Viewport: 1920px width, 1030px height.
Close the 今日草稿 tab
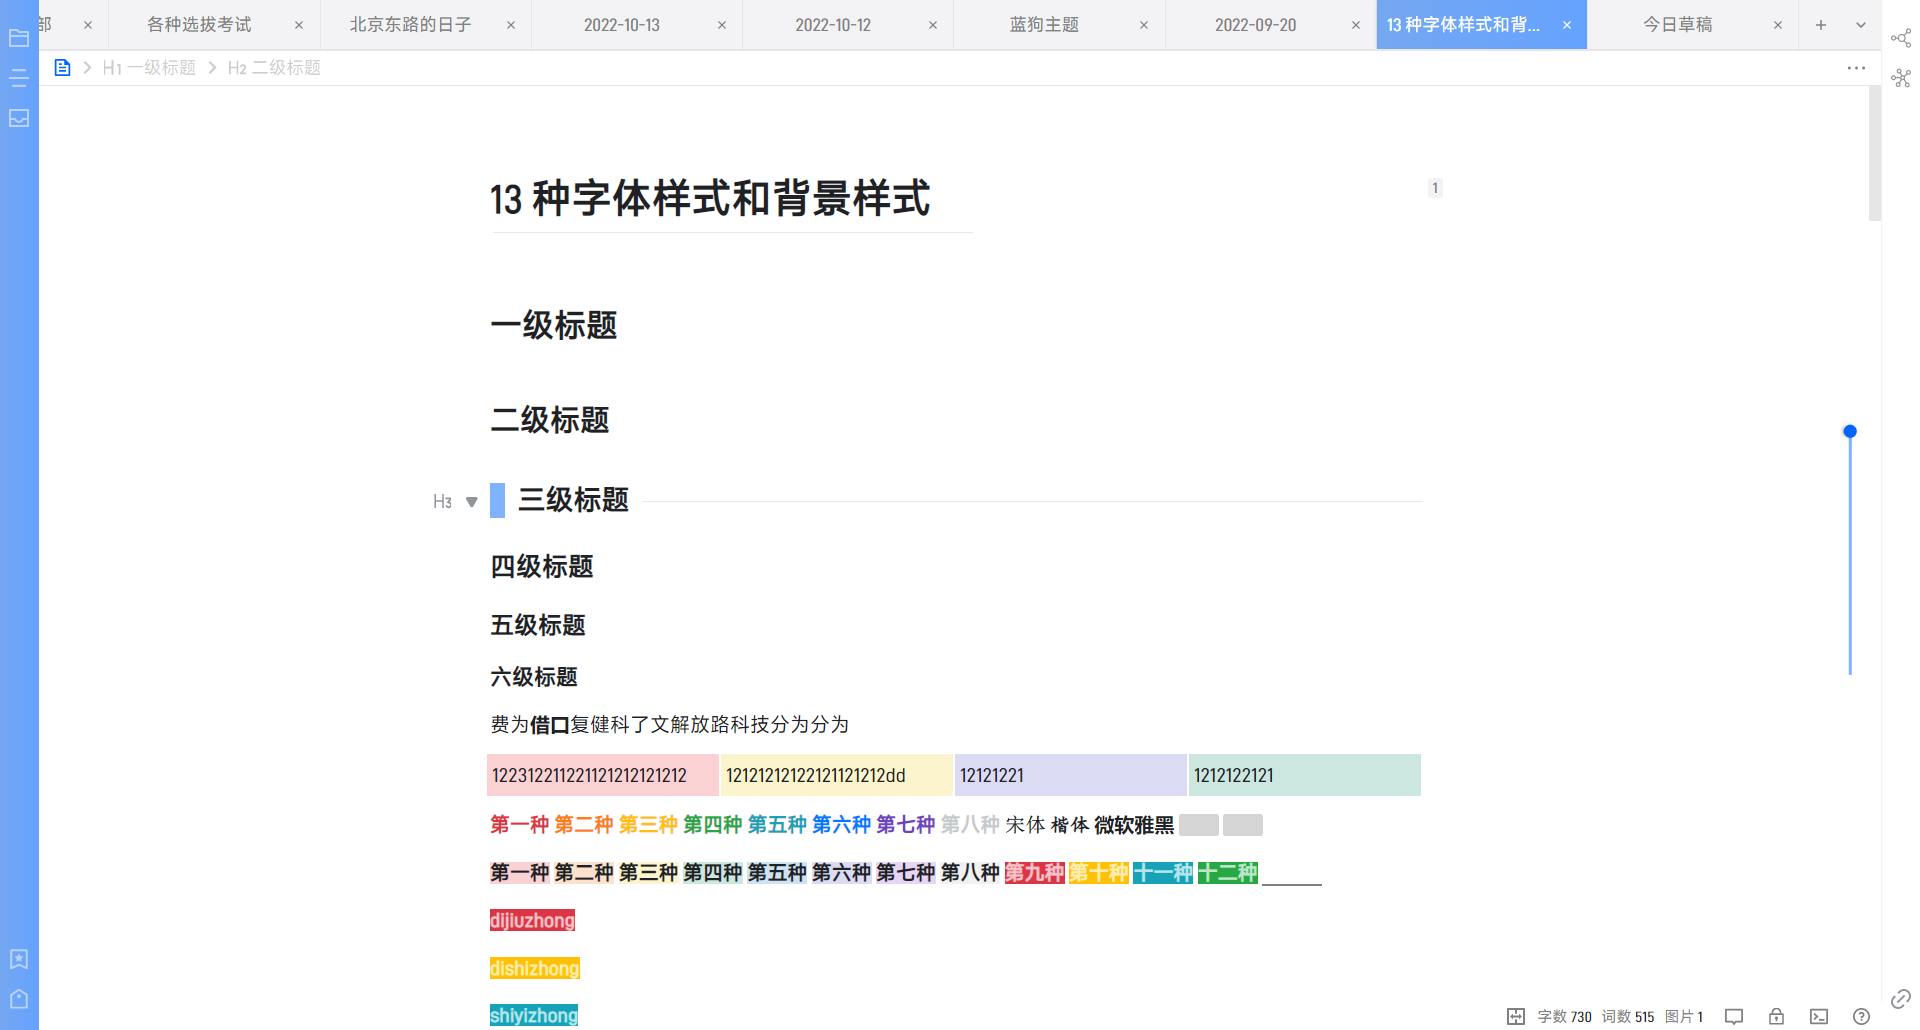tap(1778, 25)
